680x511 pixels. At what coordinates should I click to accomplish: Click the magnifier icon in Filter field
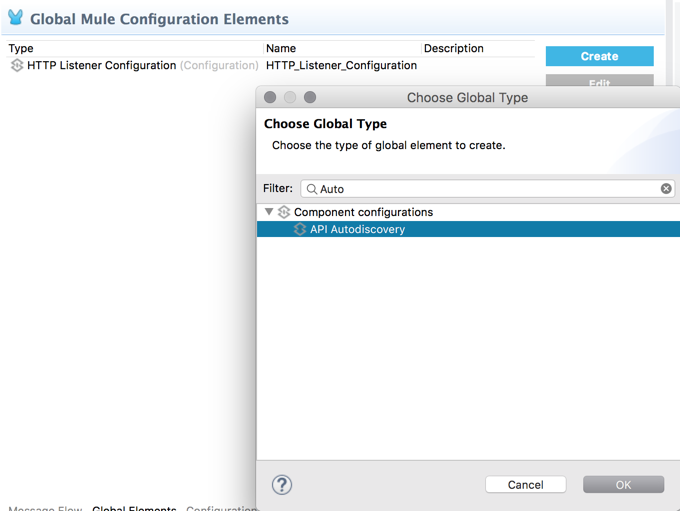point(311,189)
